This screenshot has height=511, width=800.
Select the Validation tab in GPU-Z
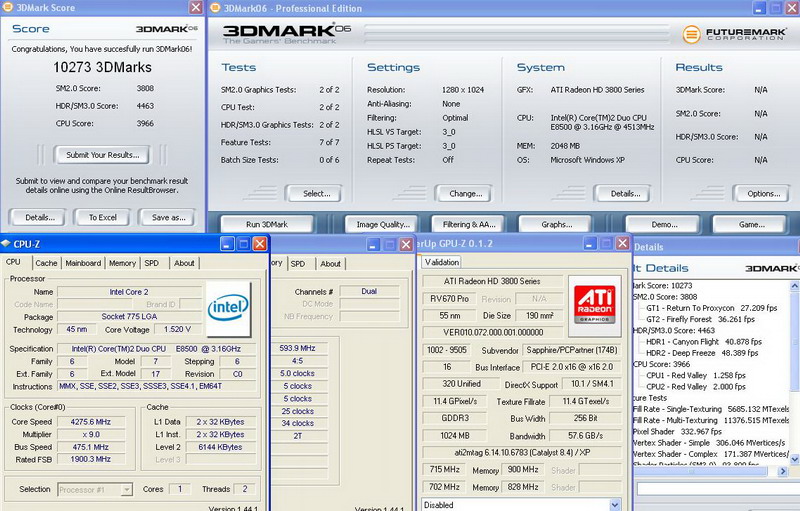[442, 262]
